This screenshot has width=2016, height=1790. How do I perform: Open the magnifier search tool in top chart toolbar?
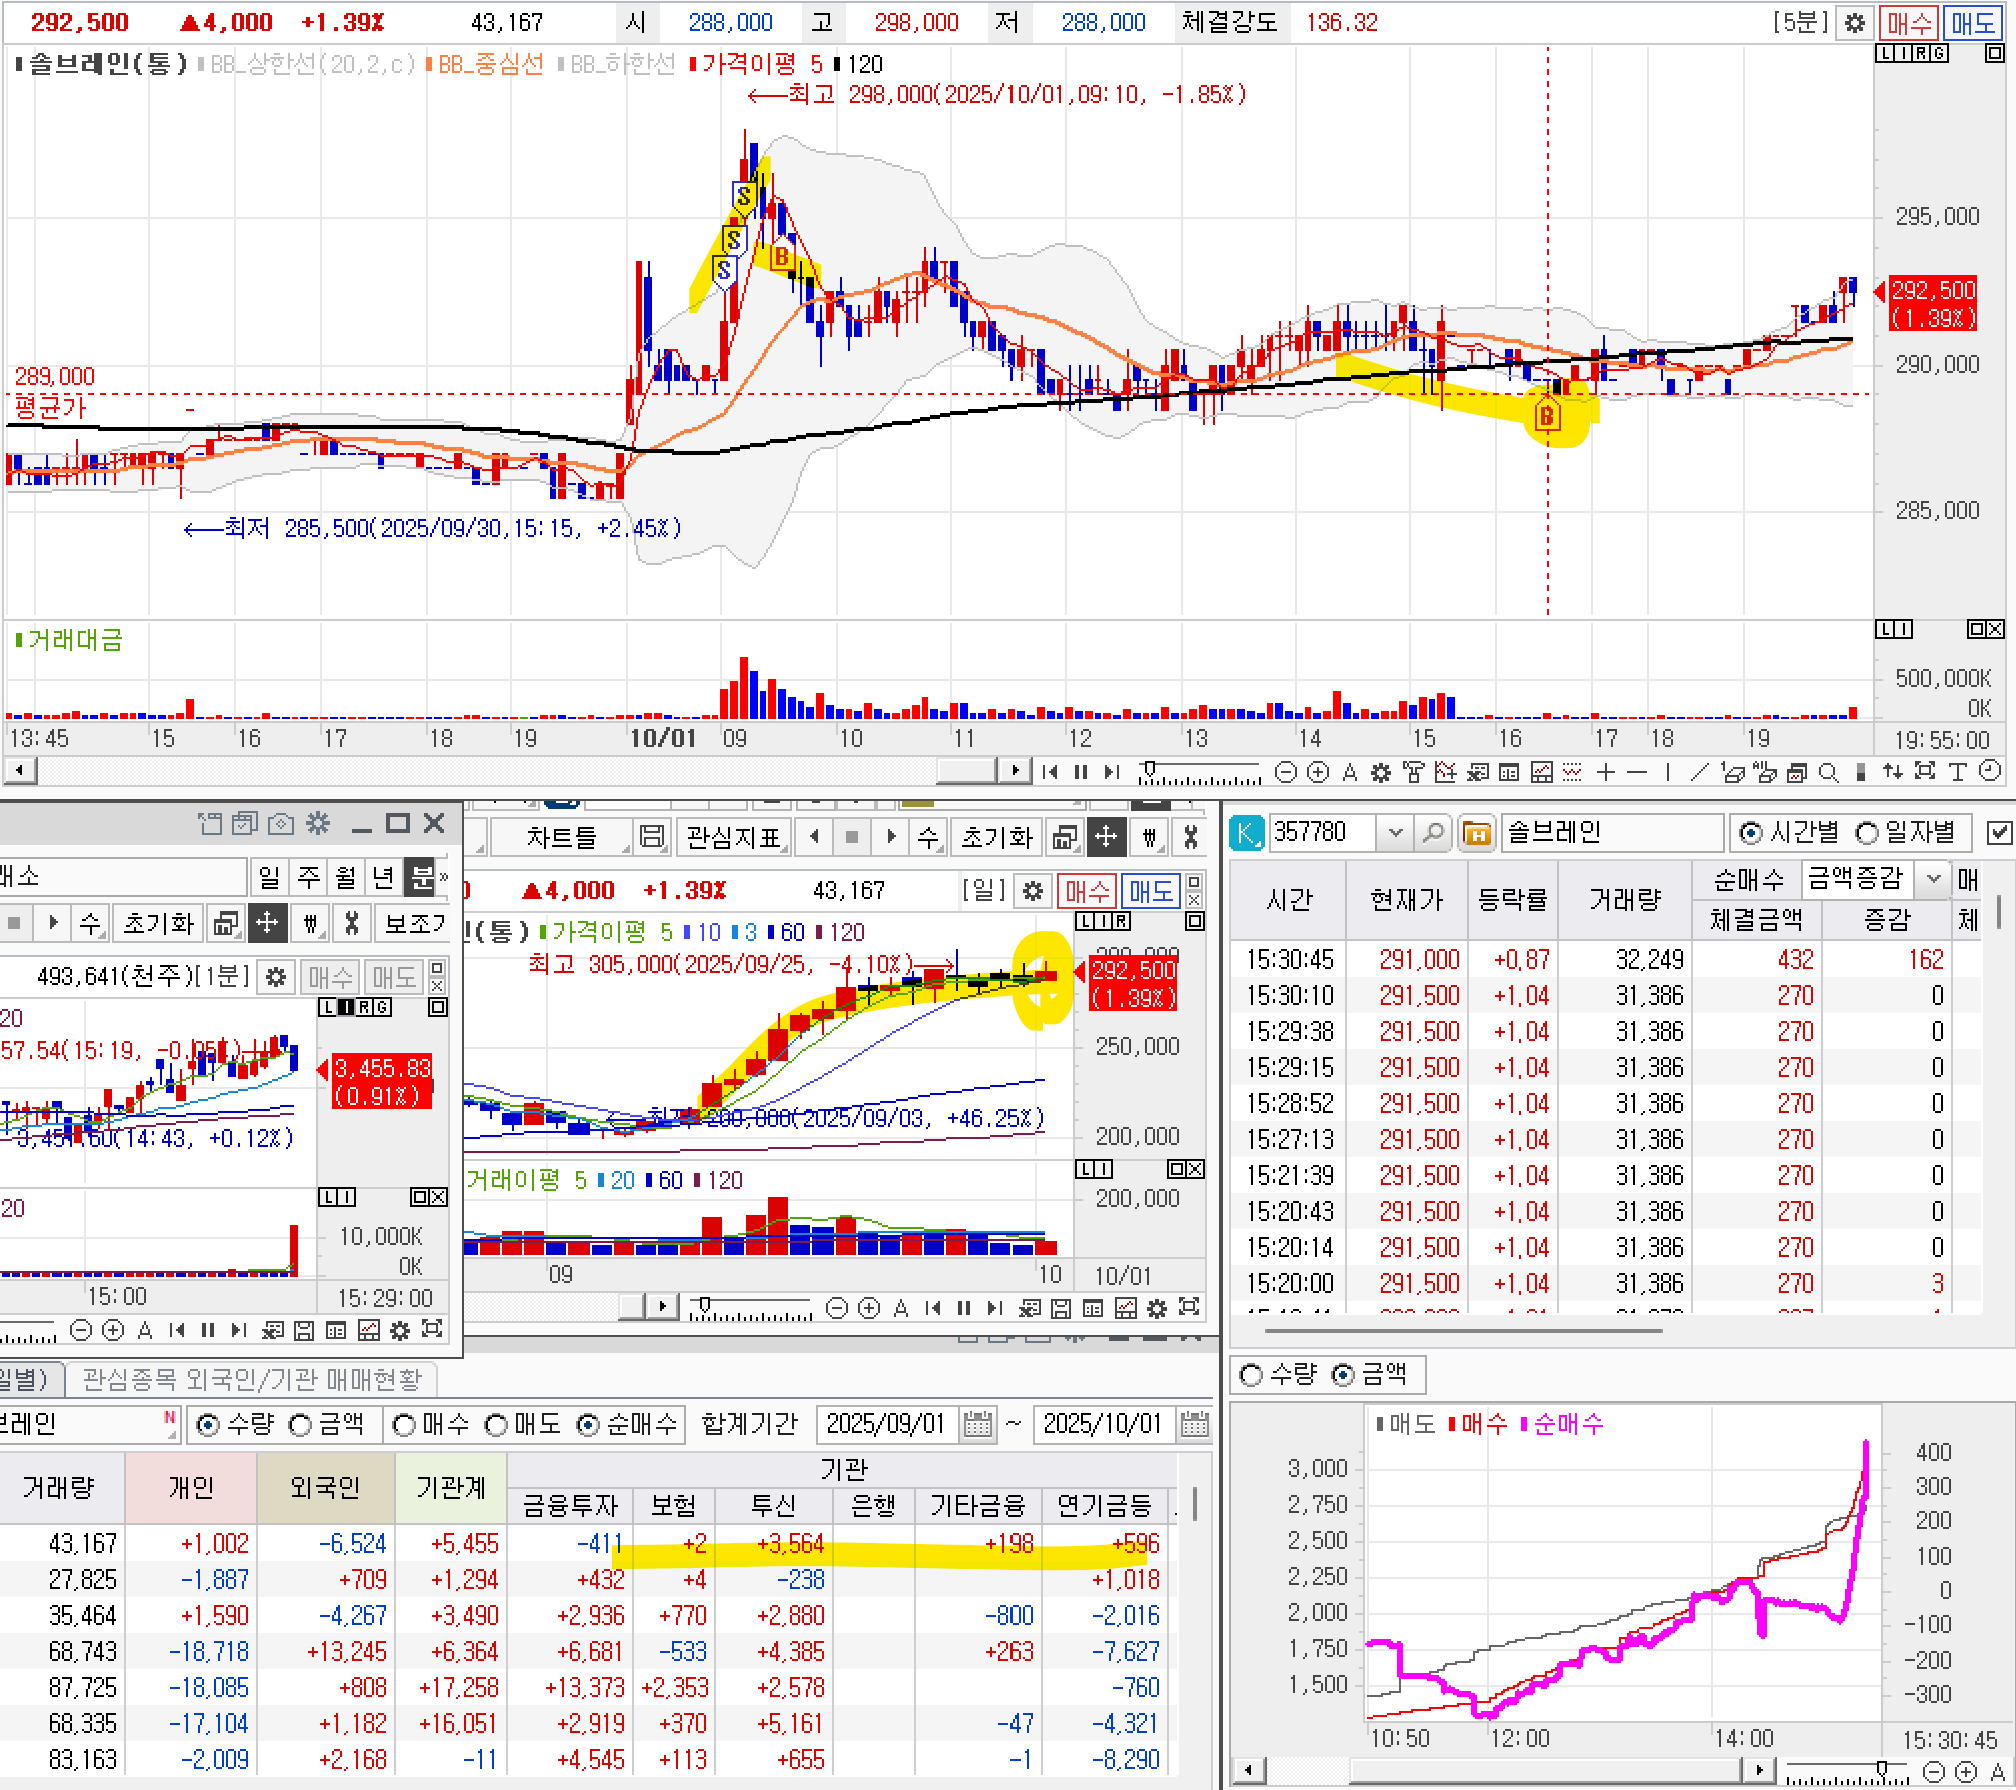click(x=1828, y=772)
